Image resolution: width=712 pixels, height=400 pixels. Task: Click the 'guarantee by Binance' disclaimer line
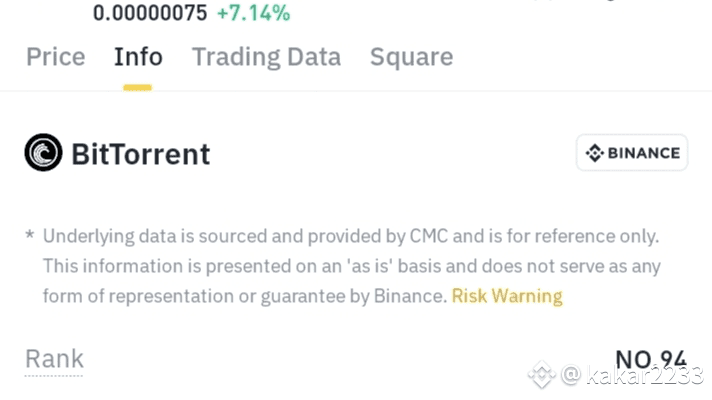pos(245,296)
